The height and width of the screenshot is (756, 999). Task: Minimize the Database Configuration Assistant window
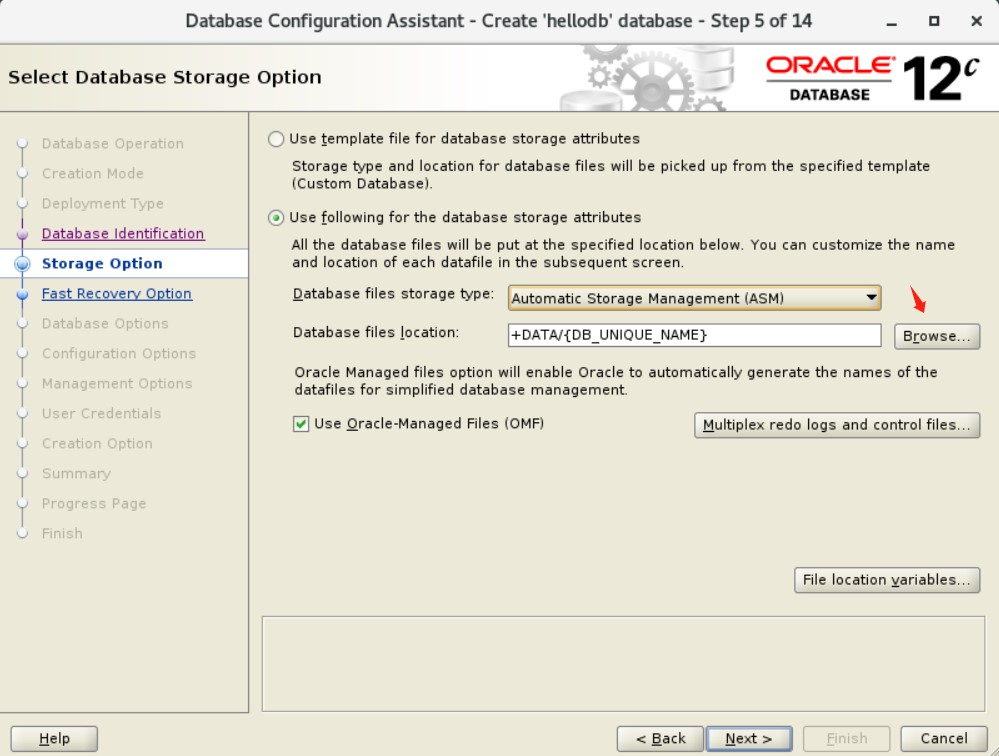click(892, 22)
